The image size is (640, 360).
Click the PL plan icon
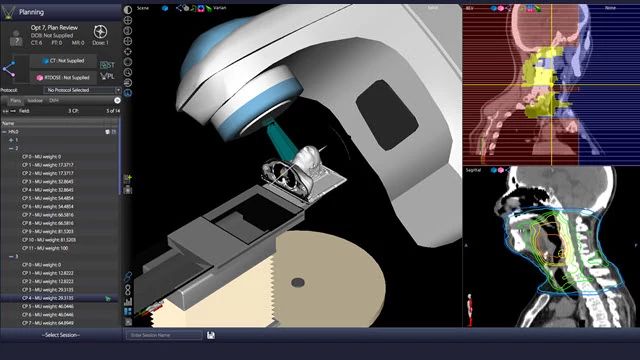pos(107,76)
